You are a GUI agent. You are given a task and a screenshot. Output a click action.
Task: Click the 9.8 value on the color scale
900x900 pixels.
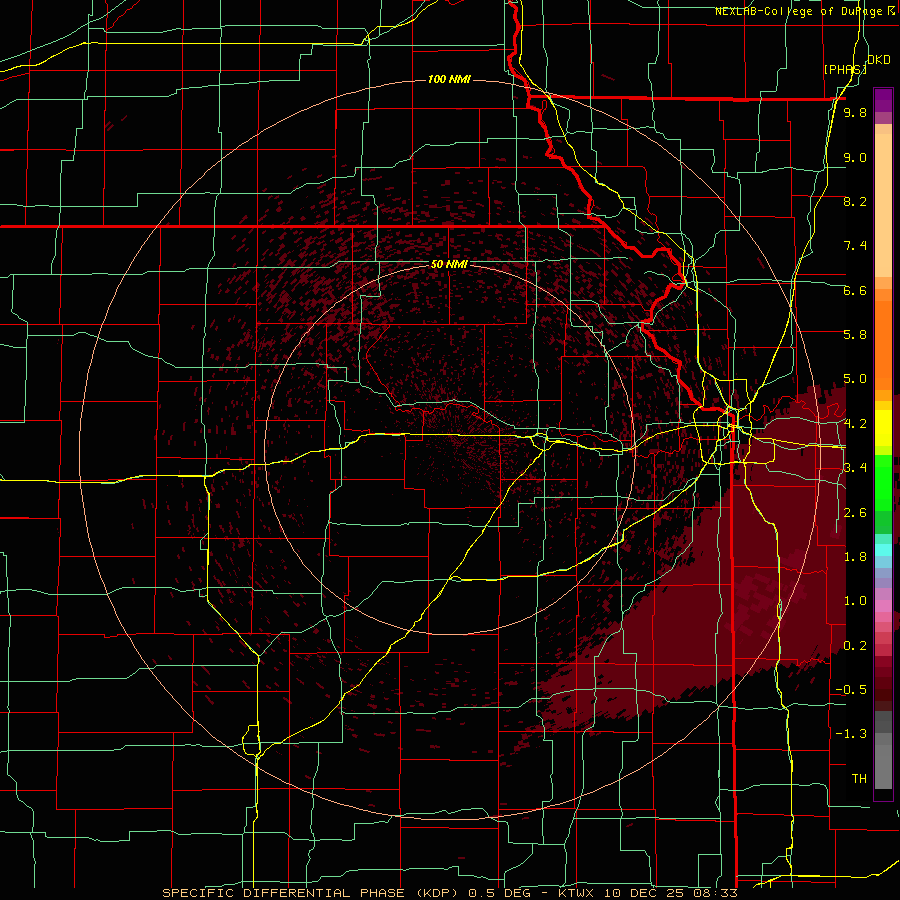coord(855,113)
